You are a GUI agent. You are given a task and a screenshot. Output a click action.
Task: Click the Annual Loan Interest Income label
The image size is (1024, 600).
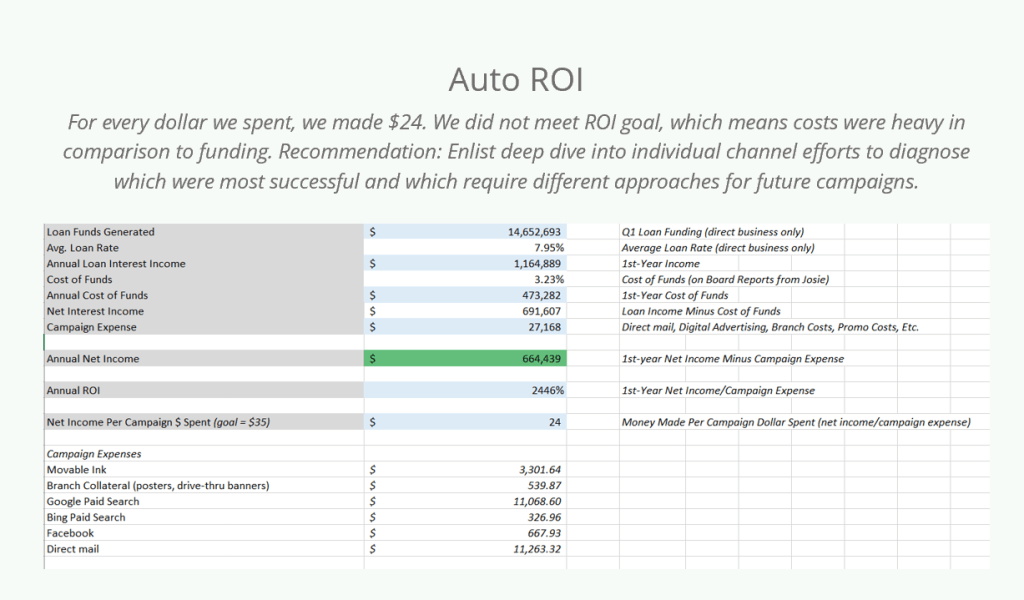coord(116,263)
